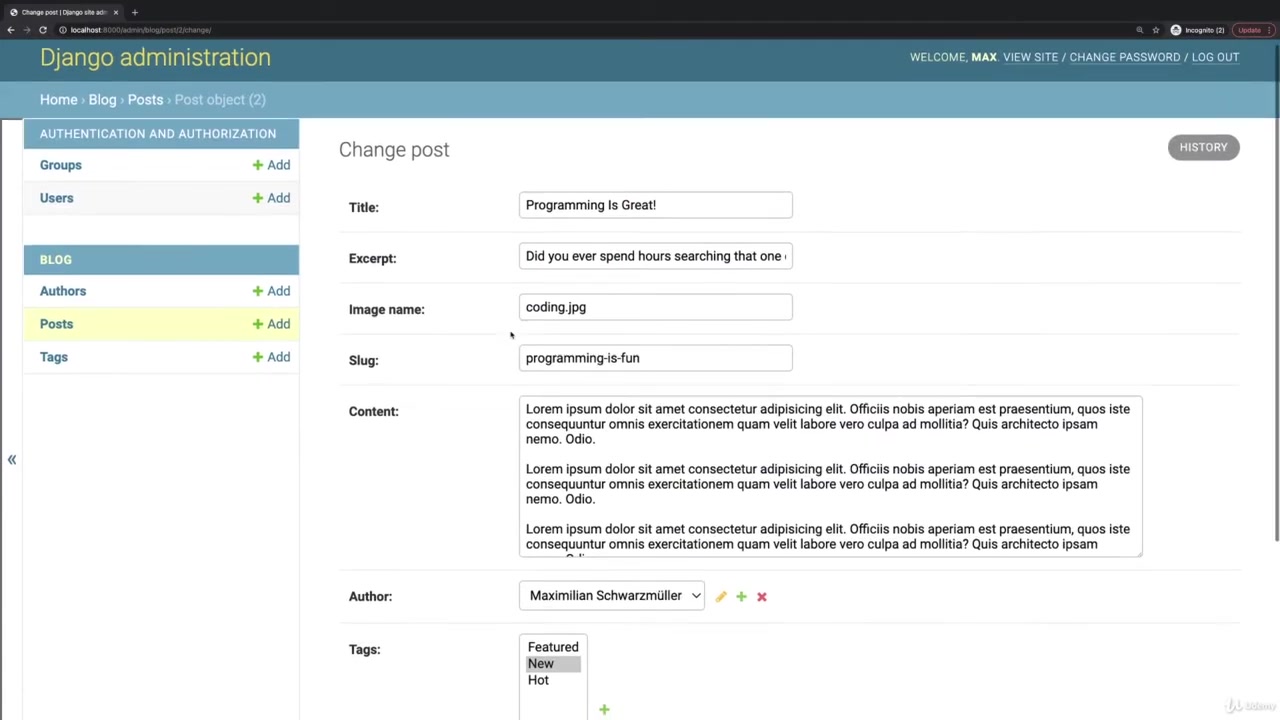The height and width of the screenshot is (720, 1280).
Task: Select the Hot tag in the list
Action: [538, 680]
